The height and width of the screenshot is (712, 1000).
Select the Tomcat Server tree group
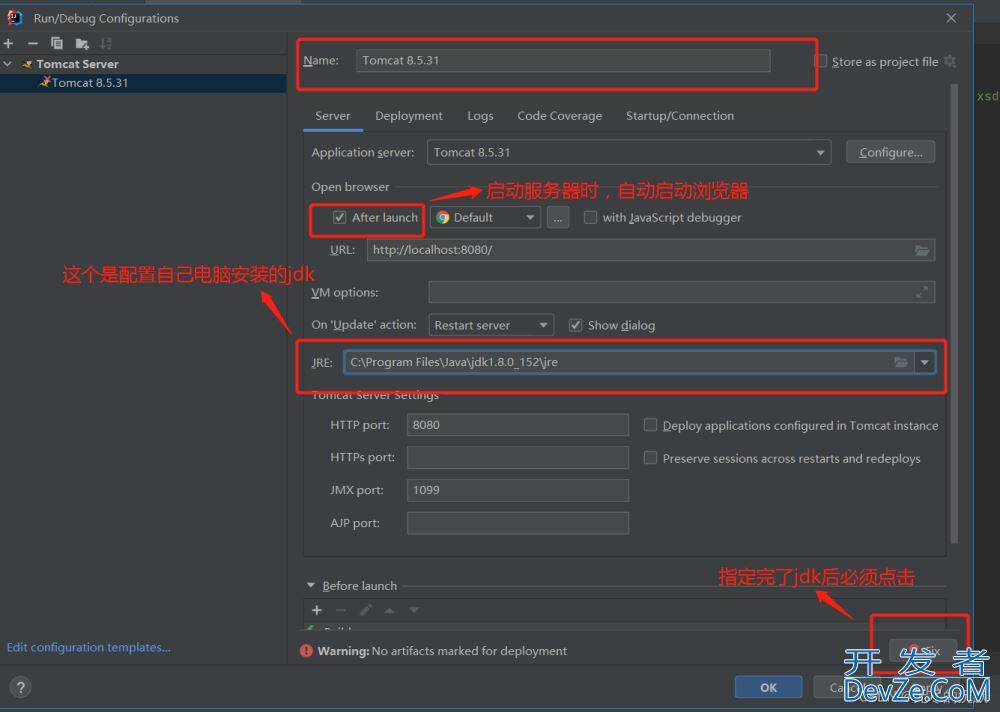click(77, 64)
